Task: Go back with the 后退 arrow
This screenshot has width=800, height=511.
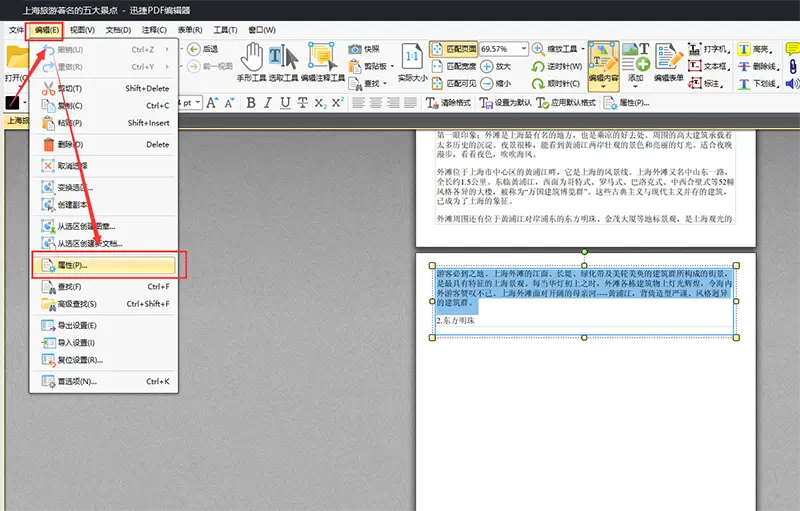Action: pos(203,49)
